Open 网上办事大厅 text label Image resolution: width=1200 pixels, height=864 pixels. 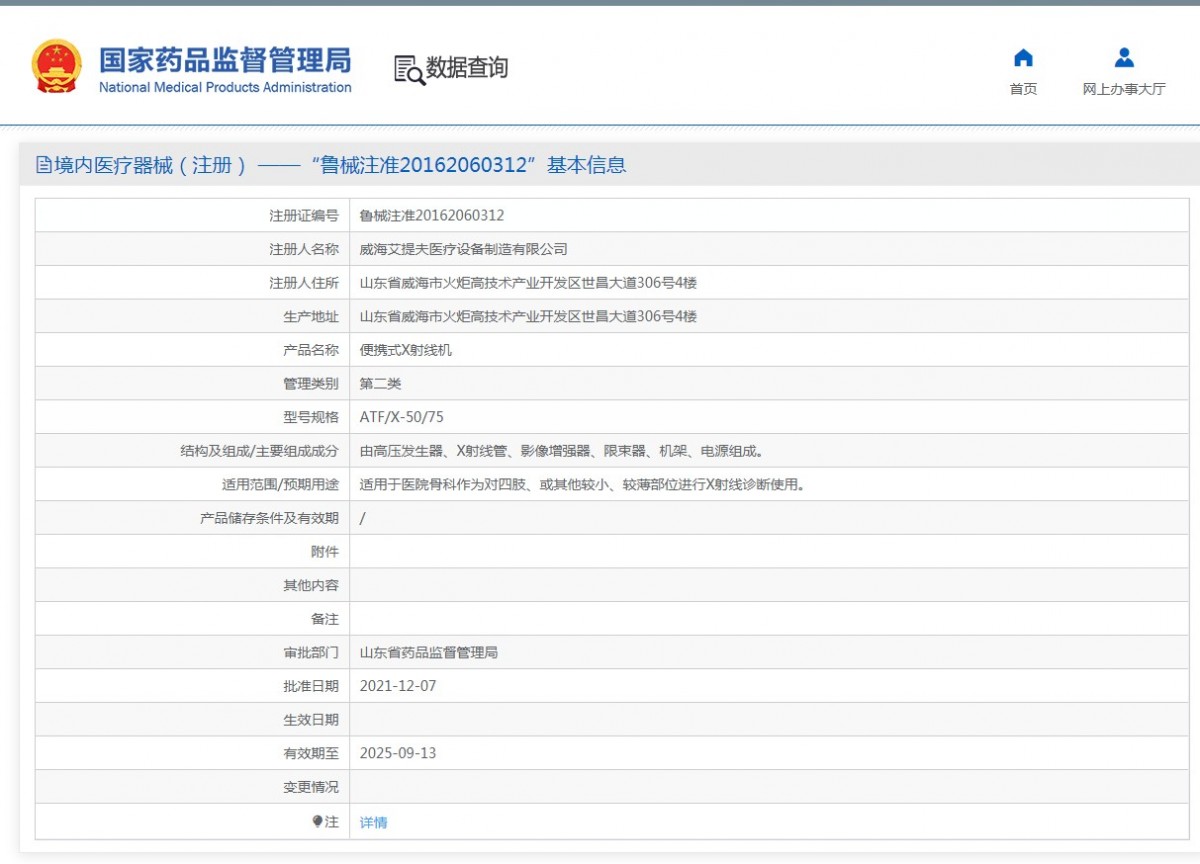click(1124, 89)
